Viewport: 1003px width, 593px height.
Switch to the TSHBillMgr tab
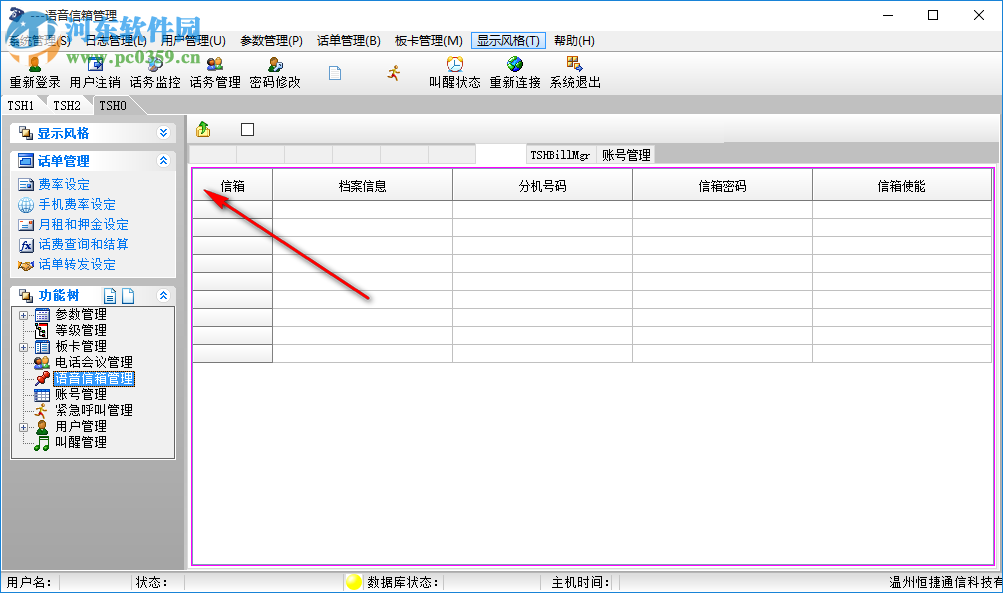562,154
